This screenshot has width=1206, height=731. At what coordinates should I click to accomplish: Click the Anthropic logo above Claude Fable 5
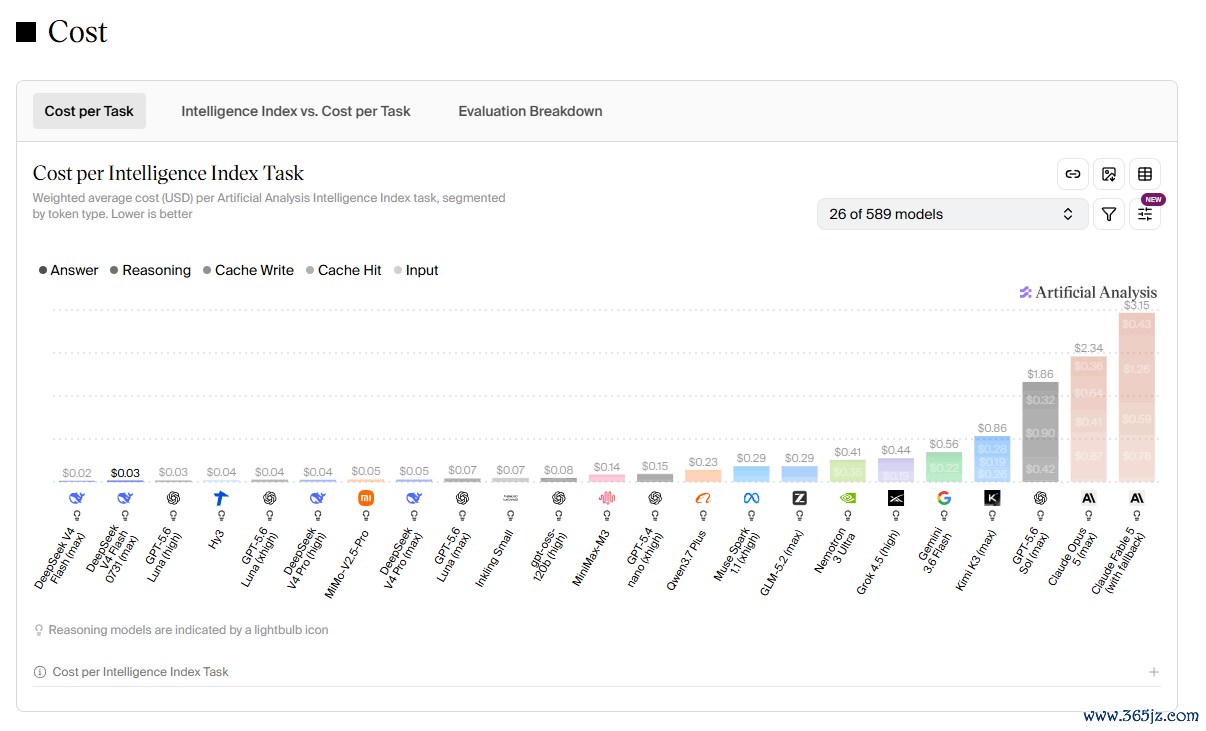click(x=1137, y=498)
